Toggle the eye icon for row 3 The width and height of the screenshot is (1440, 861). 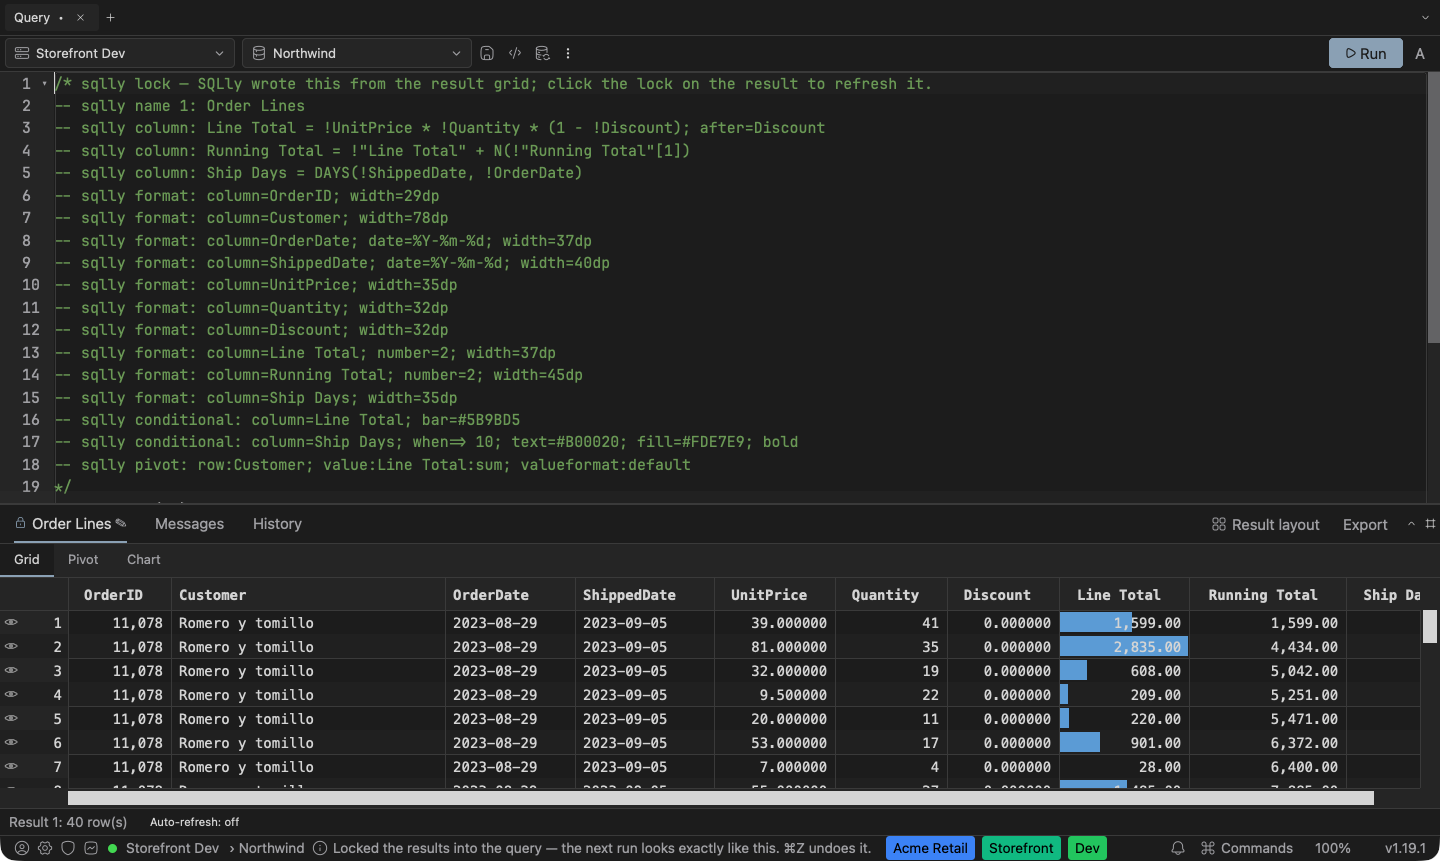click(11, 670)
